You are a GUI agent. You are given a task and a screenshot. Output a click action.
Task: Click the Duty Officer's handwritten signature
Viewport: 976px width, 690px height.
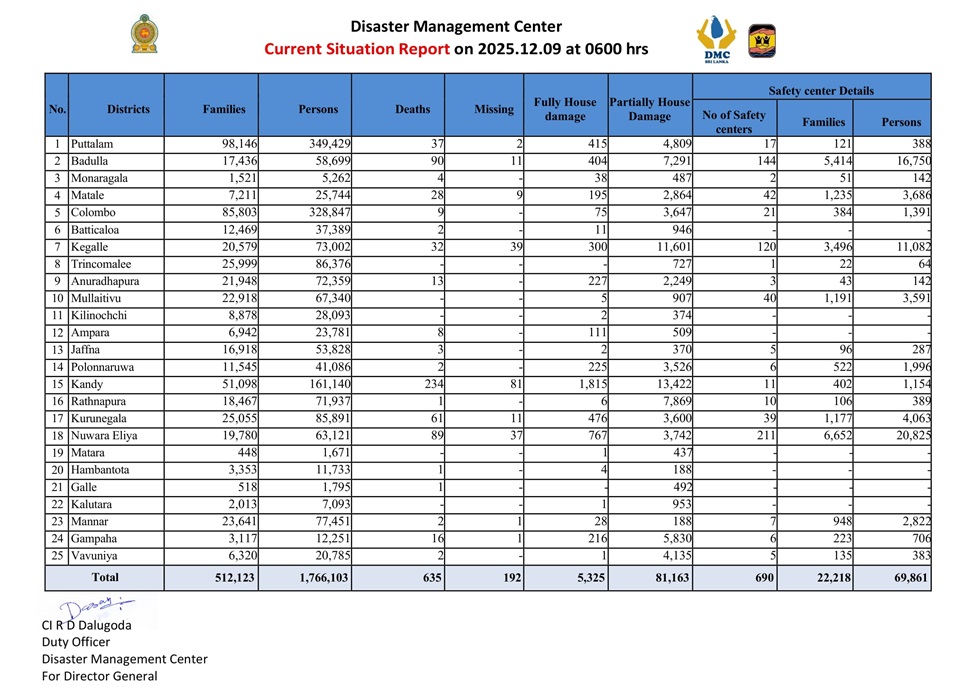pos(95,607)
